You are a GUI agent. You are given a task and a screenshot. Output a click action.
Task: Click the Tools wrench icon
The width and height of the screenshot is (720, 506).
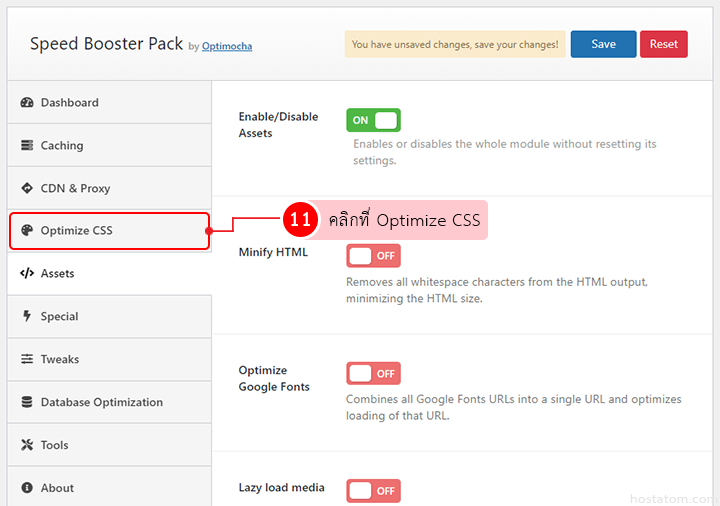27,445
